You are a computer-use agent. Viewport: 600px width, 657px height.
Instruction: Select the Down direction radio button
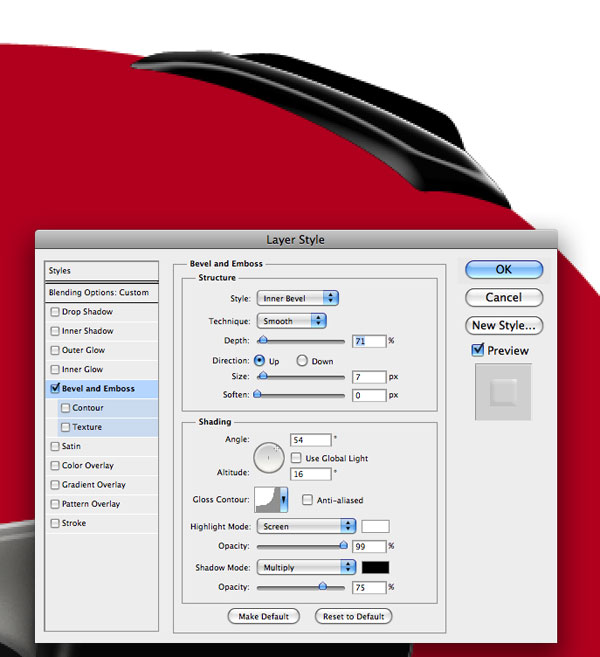coord(302,360)
